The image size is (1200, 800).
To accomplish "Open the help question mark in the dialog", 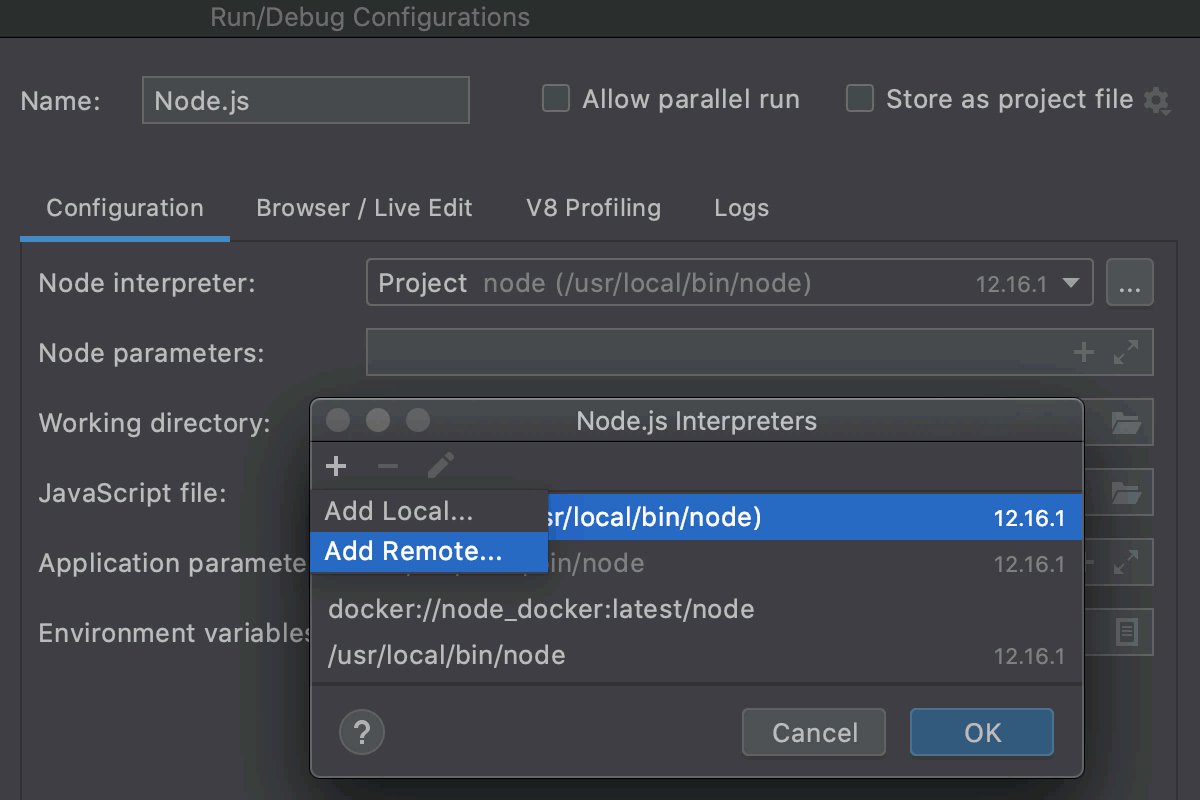I will tap(361, 732).
